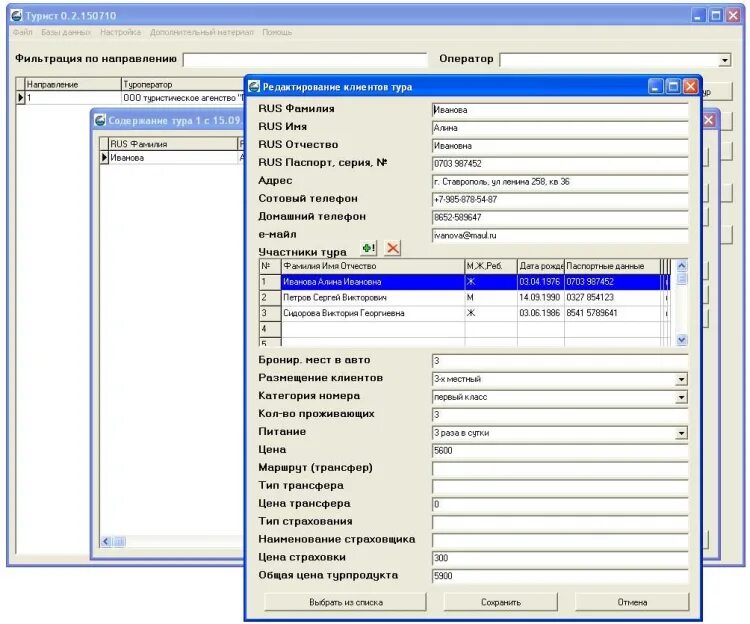Open the Файл menu
Viewport: 750px width, 624px height.
pyautogui.click(x=22, y=32)
